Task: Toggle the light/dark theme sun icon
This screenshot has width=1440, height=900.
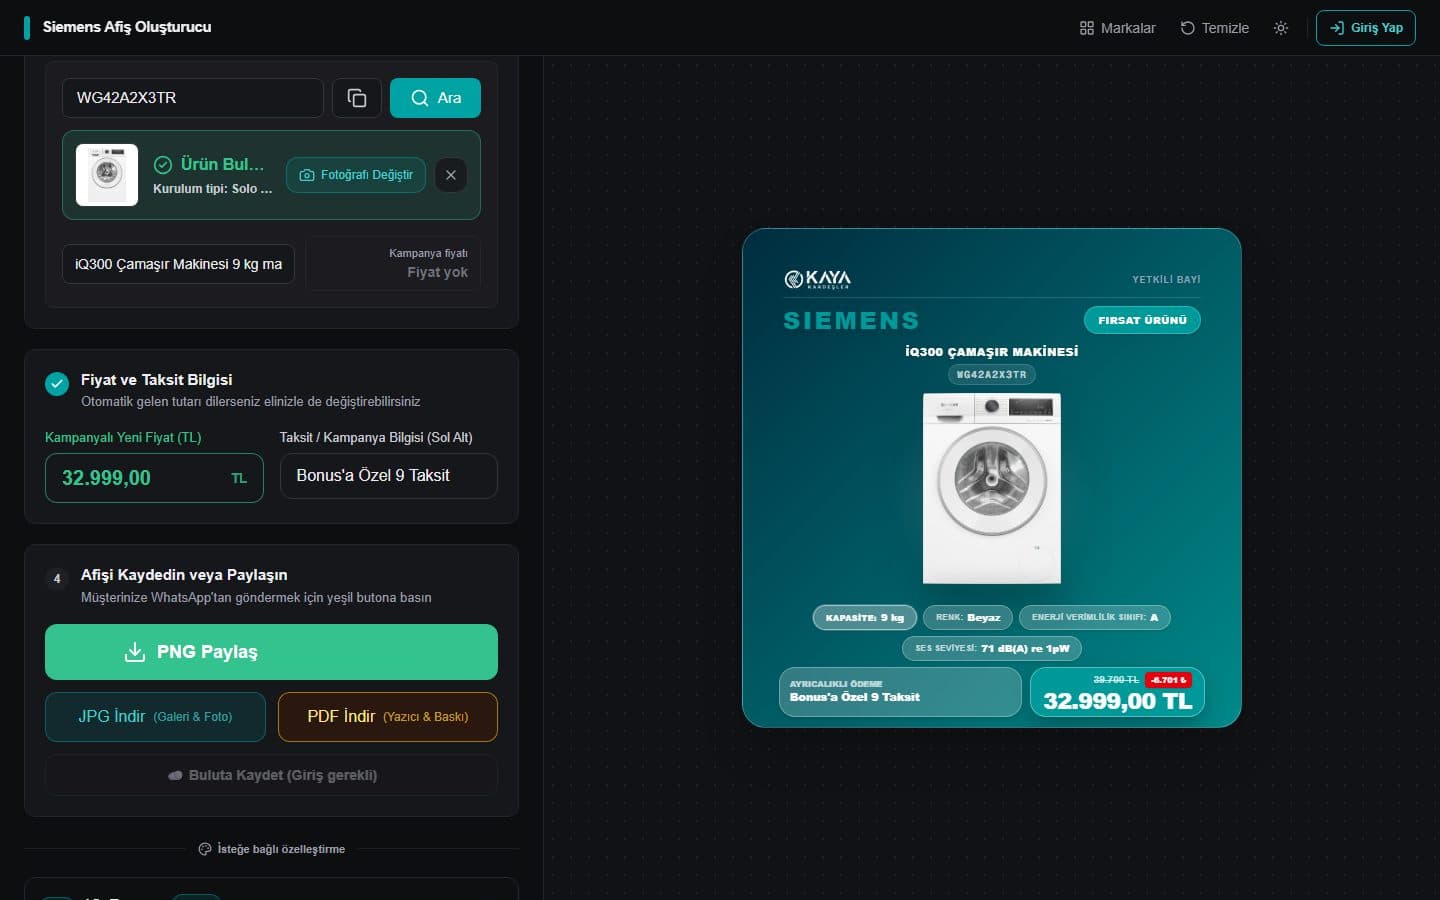Action: [1281, 28]
